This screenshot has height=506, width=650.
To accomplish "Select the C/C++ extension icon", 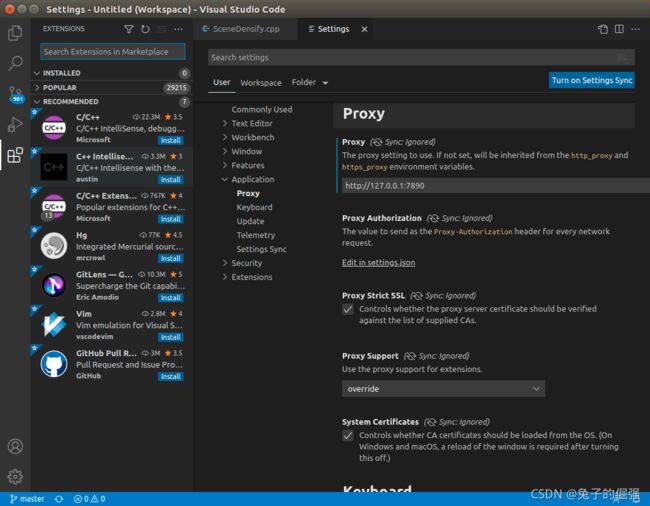I will coord(54,128).
